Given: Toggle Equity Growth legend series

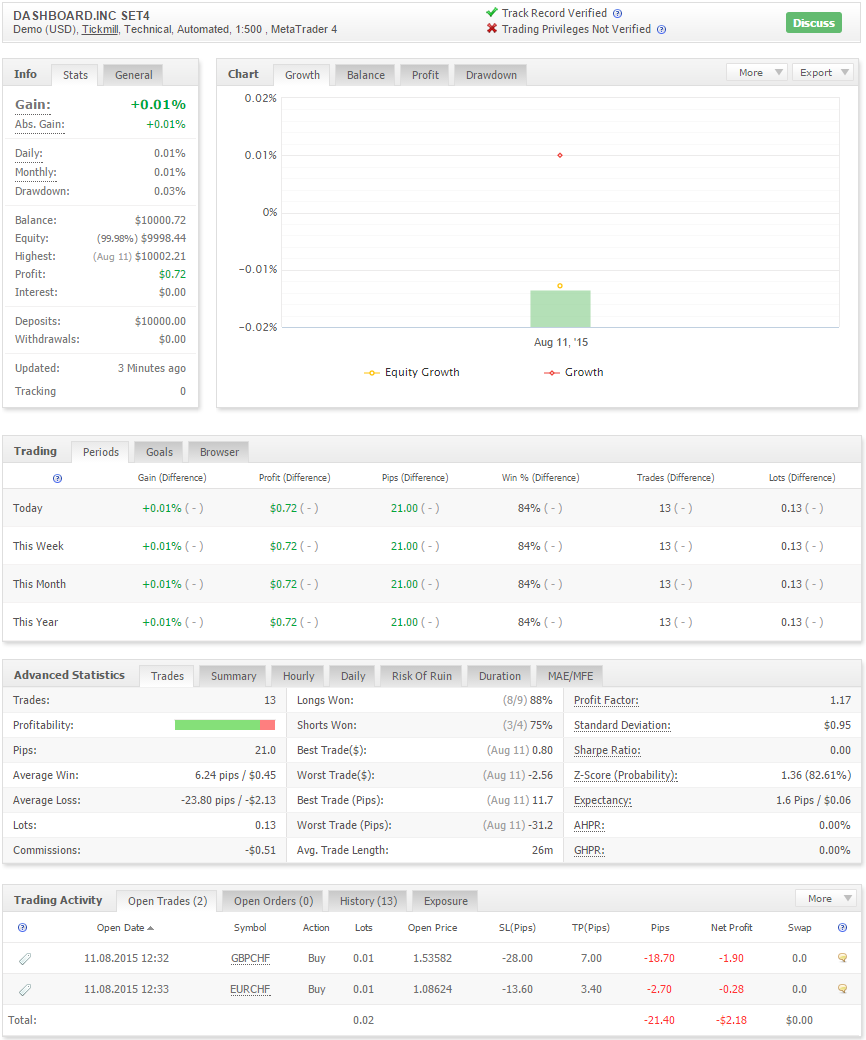Looking at the screenshot, I should (x=412, y=373).
